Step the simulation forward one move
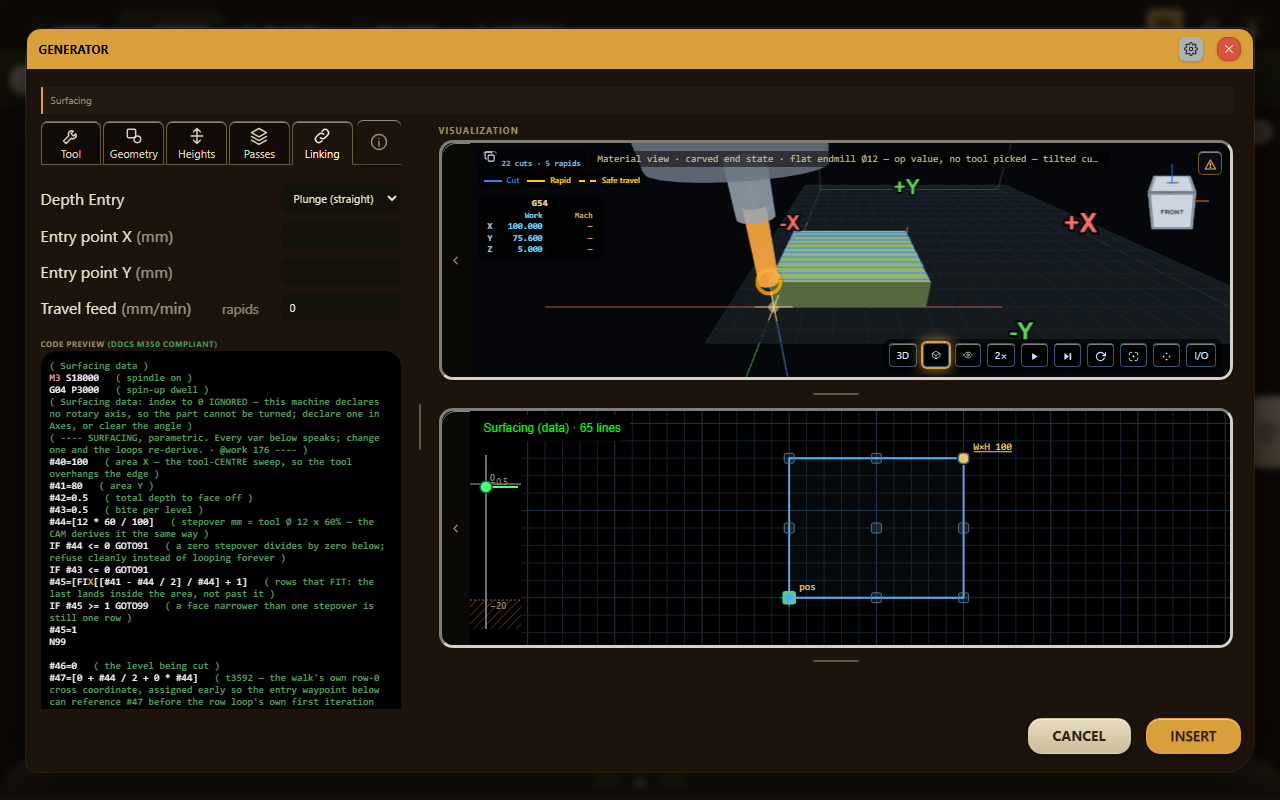1280x800 pixels. point(1067,355)
